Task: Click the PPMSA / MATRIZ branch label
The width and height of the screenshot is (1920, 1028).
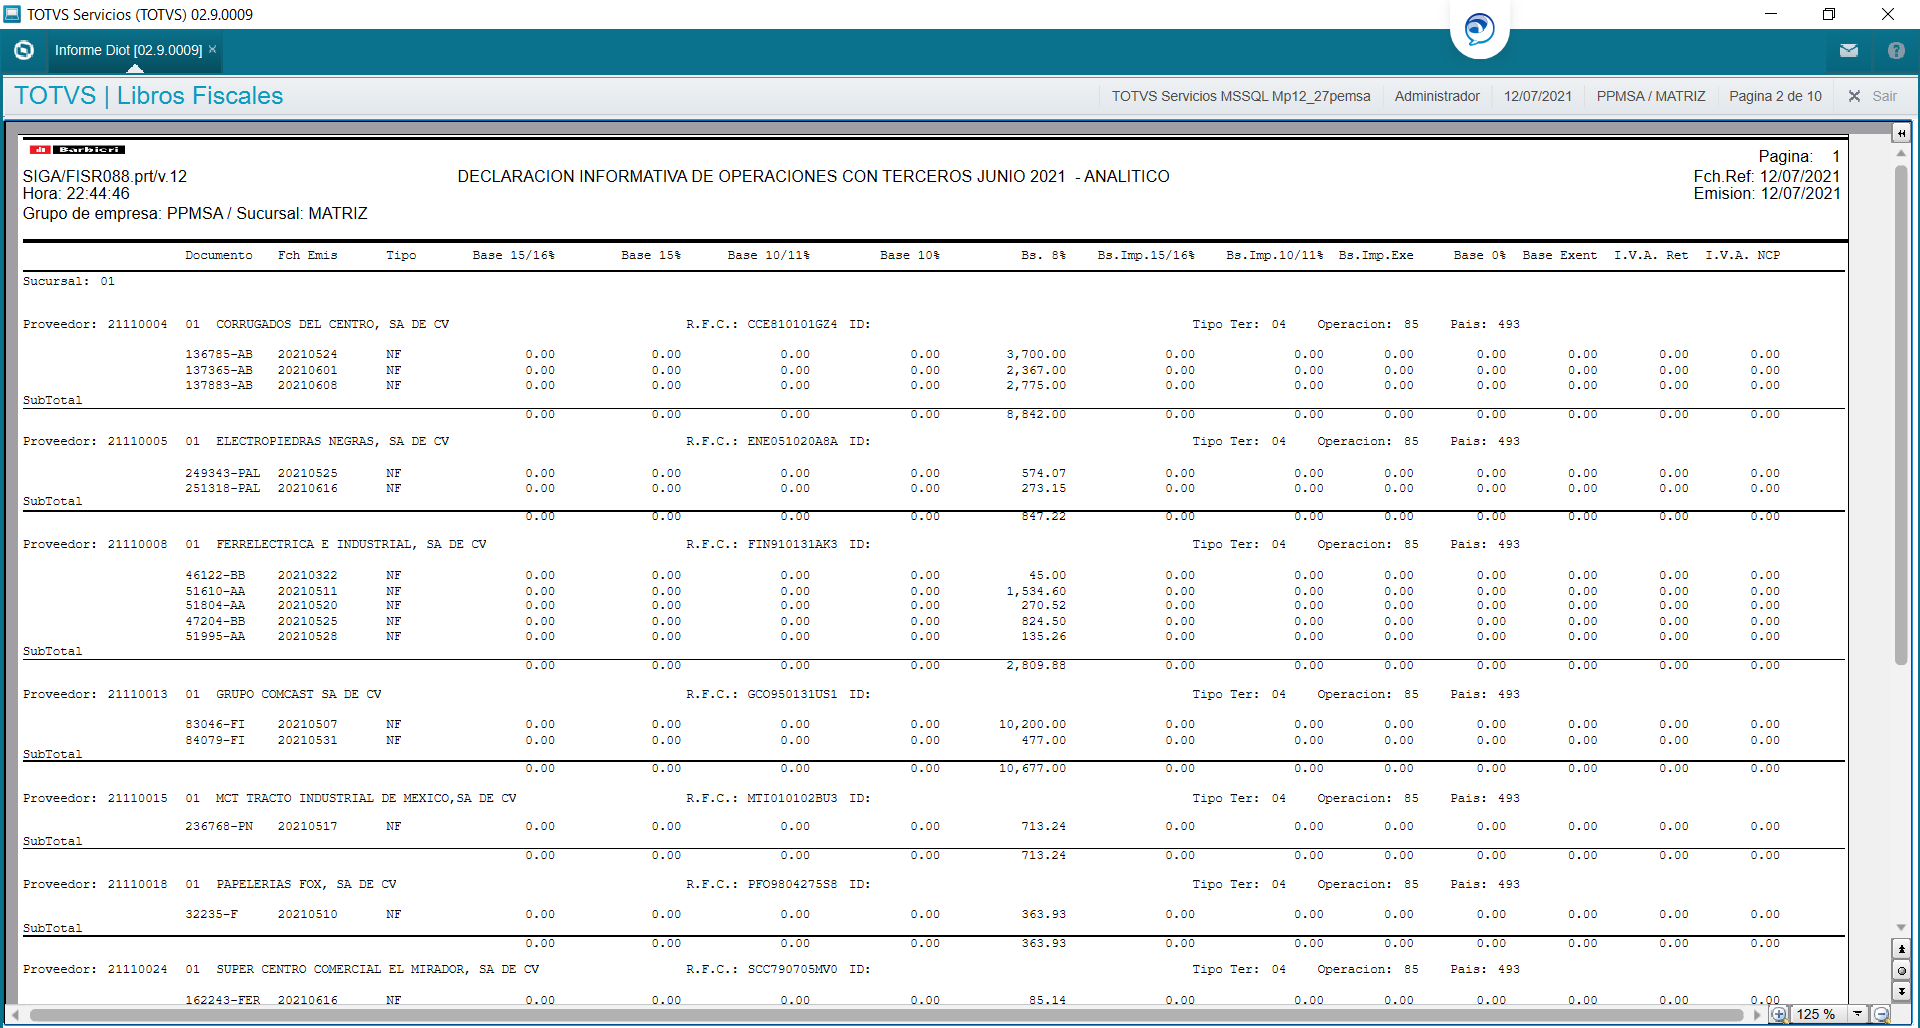Action: coord(1651,96)
